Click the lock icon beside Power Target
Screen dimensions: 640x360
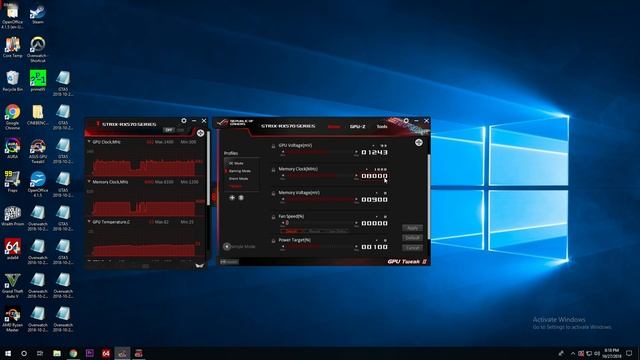pyautogui.click(x=273, y=241)
